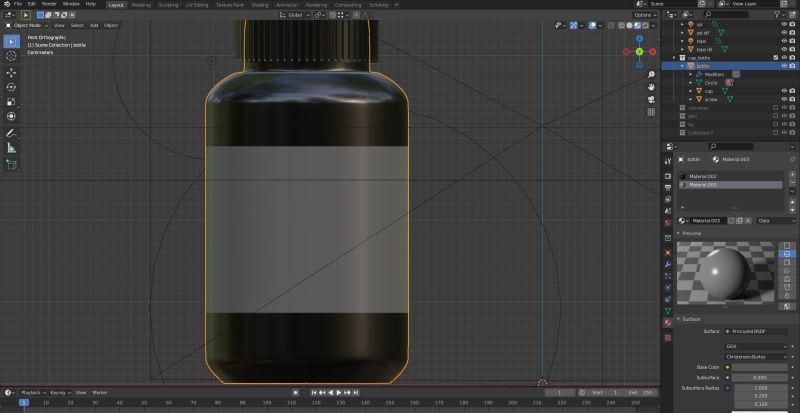
Task: Open the timeline Marker menu
Action: tap(100, 393)
